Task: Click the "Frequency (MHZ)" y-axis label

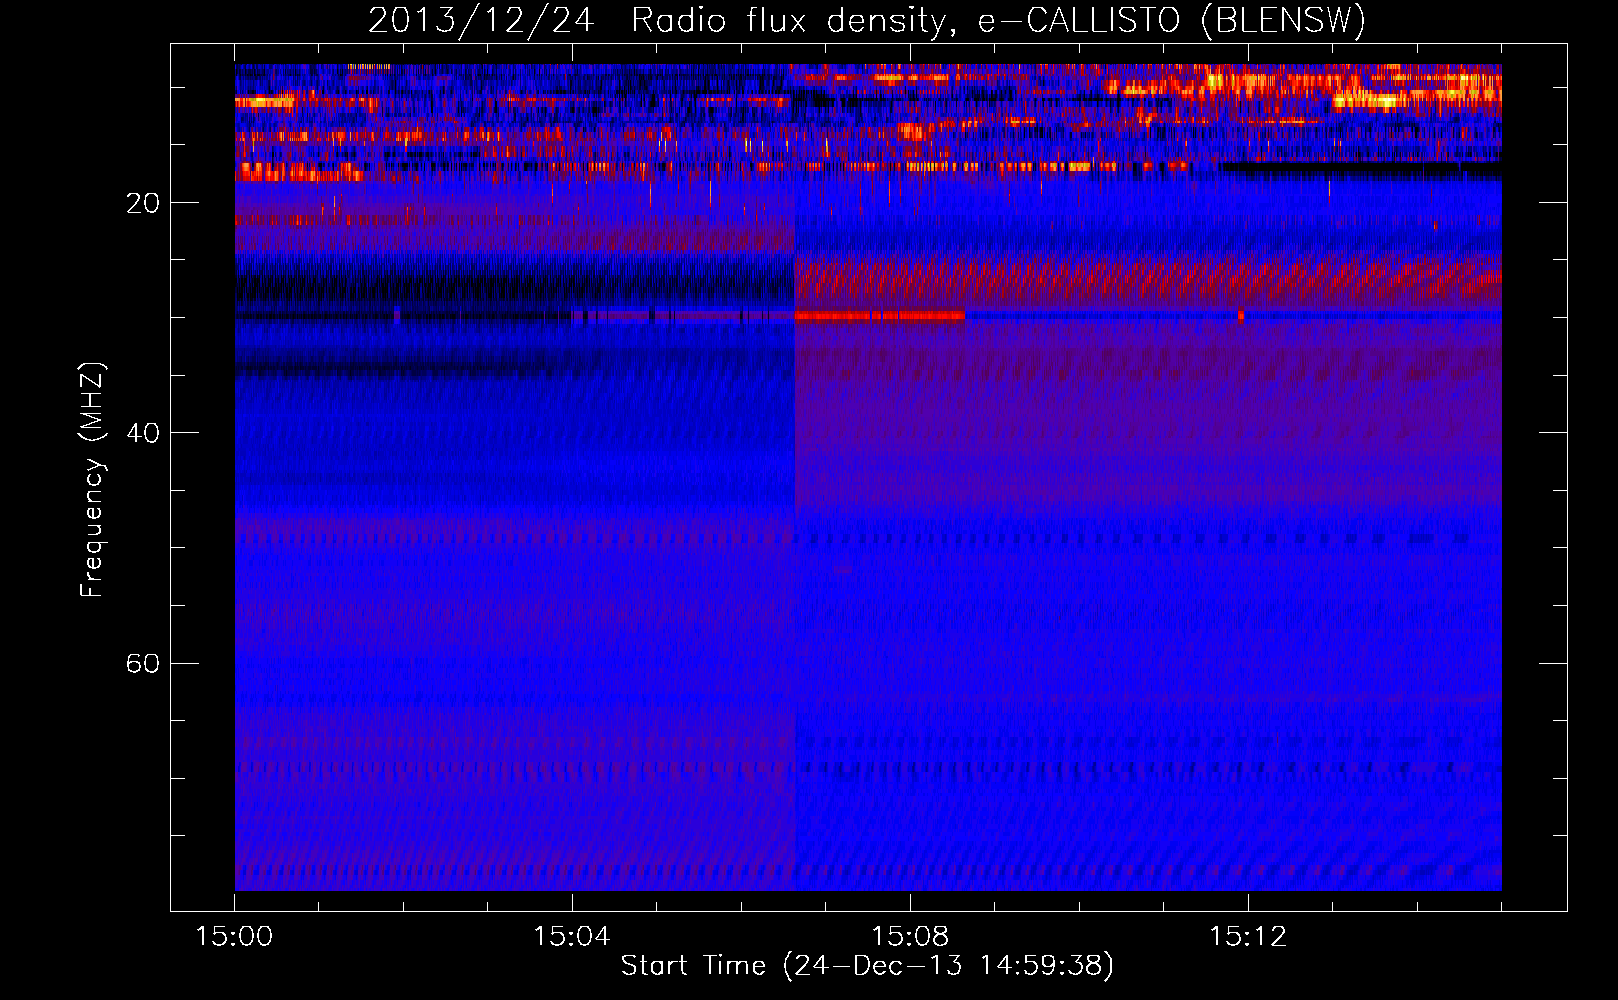Action: click(x=92, y=480)
